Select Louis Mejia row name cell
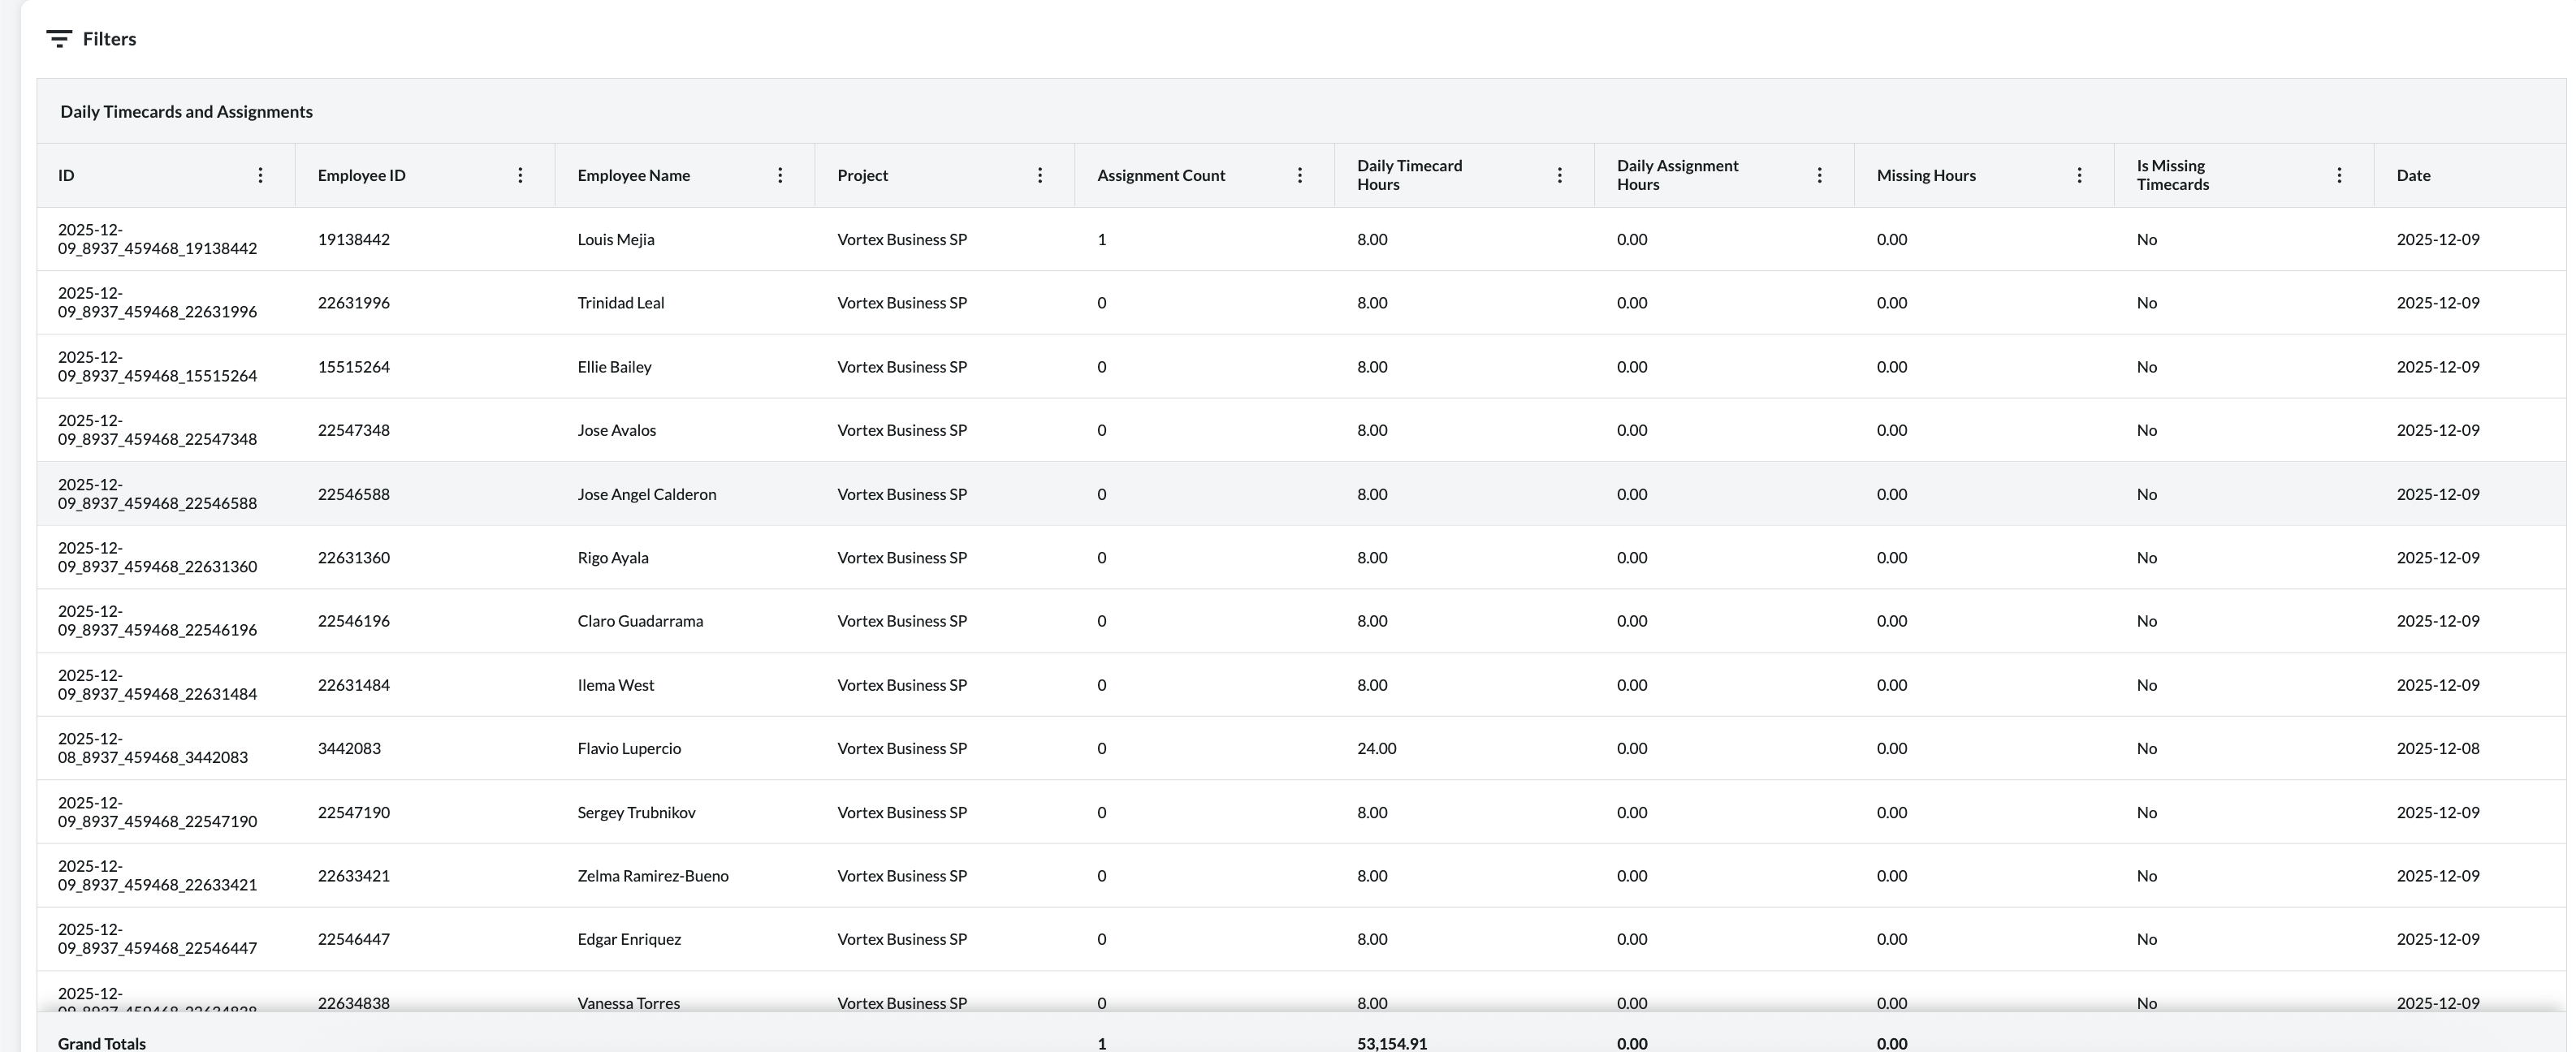This screenshot has width=2576, height=1052. click(616, 239)
